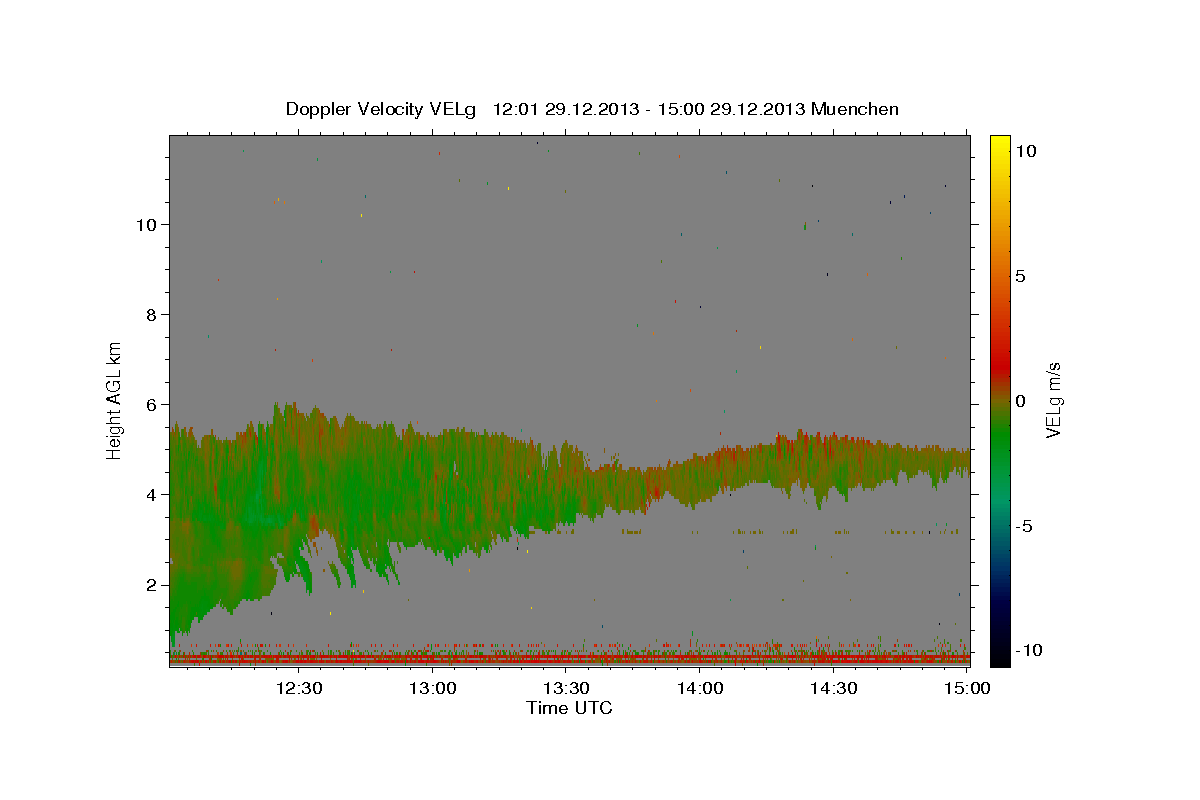Click the height tick label 2
Image resolution: width=1200 pixels, height=800 pixels.
coord(152,585)
